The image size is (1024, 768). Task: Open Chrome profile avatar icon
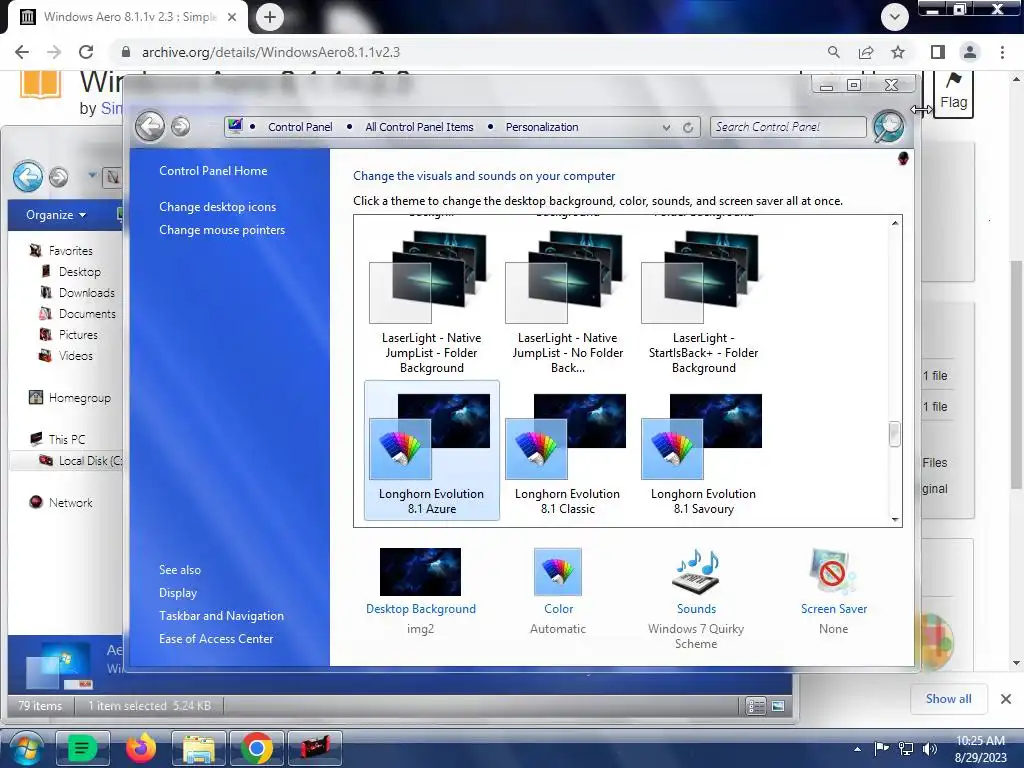click(x=970, y=52)
